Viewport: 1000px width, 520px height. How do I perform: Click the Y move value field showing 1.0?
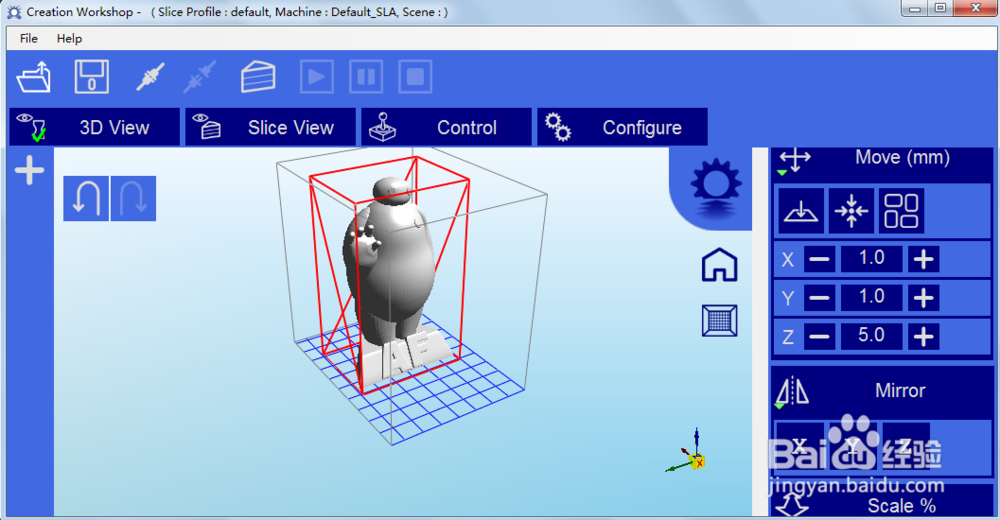[x=871, y=298]
